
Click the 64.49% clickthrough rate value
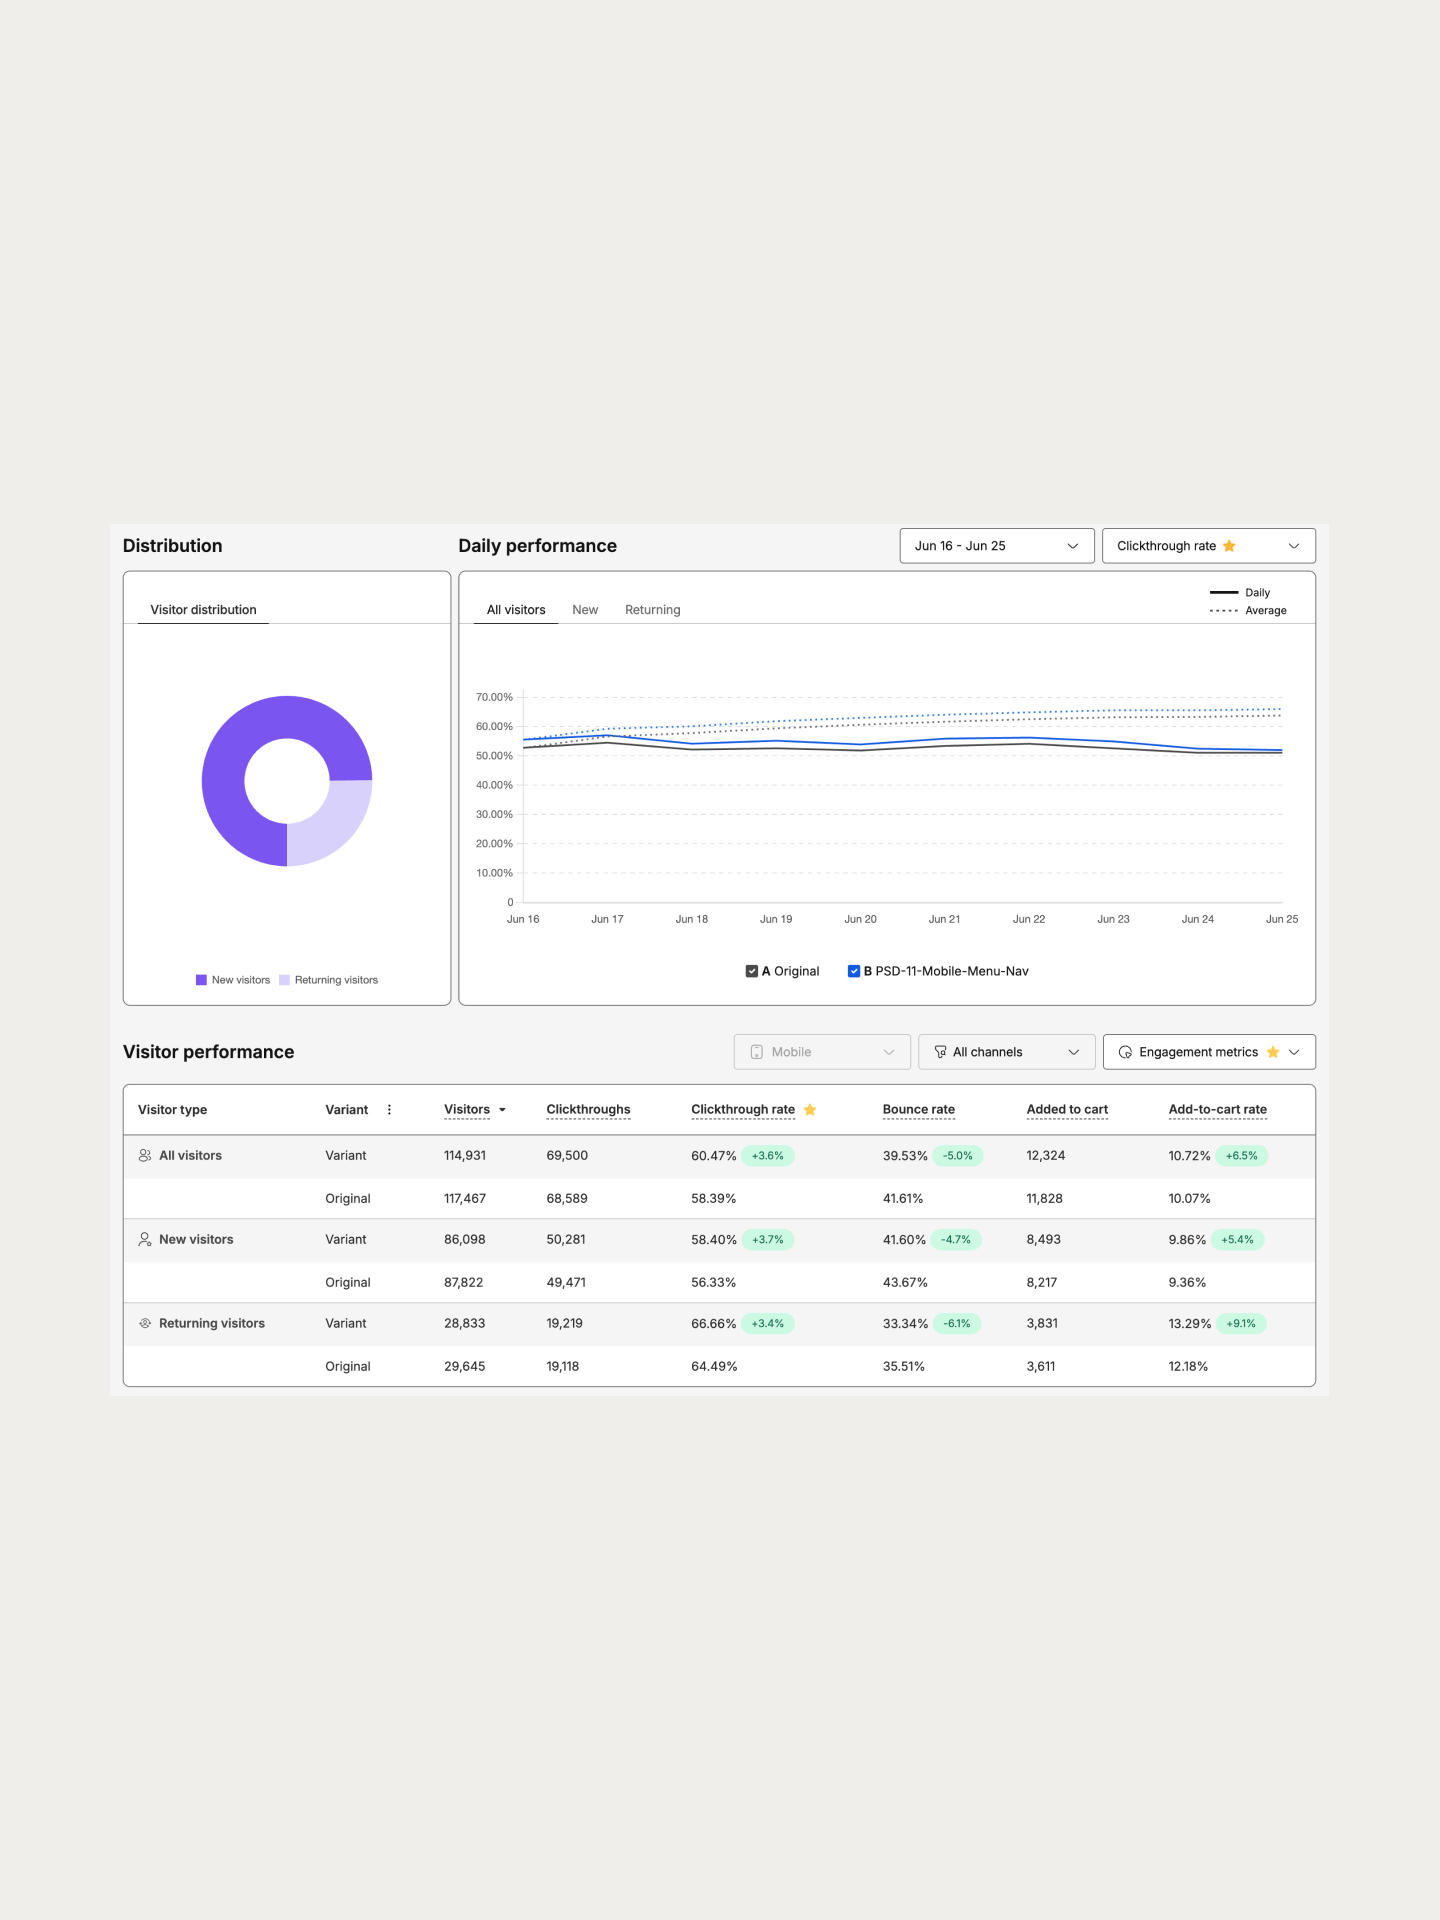click(714, 1367)
